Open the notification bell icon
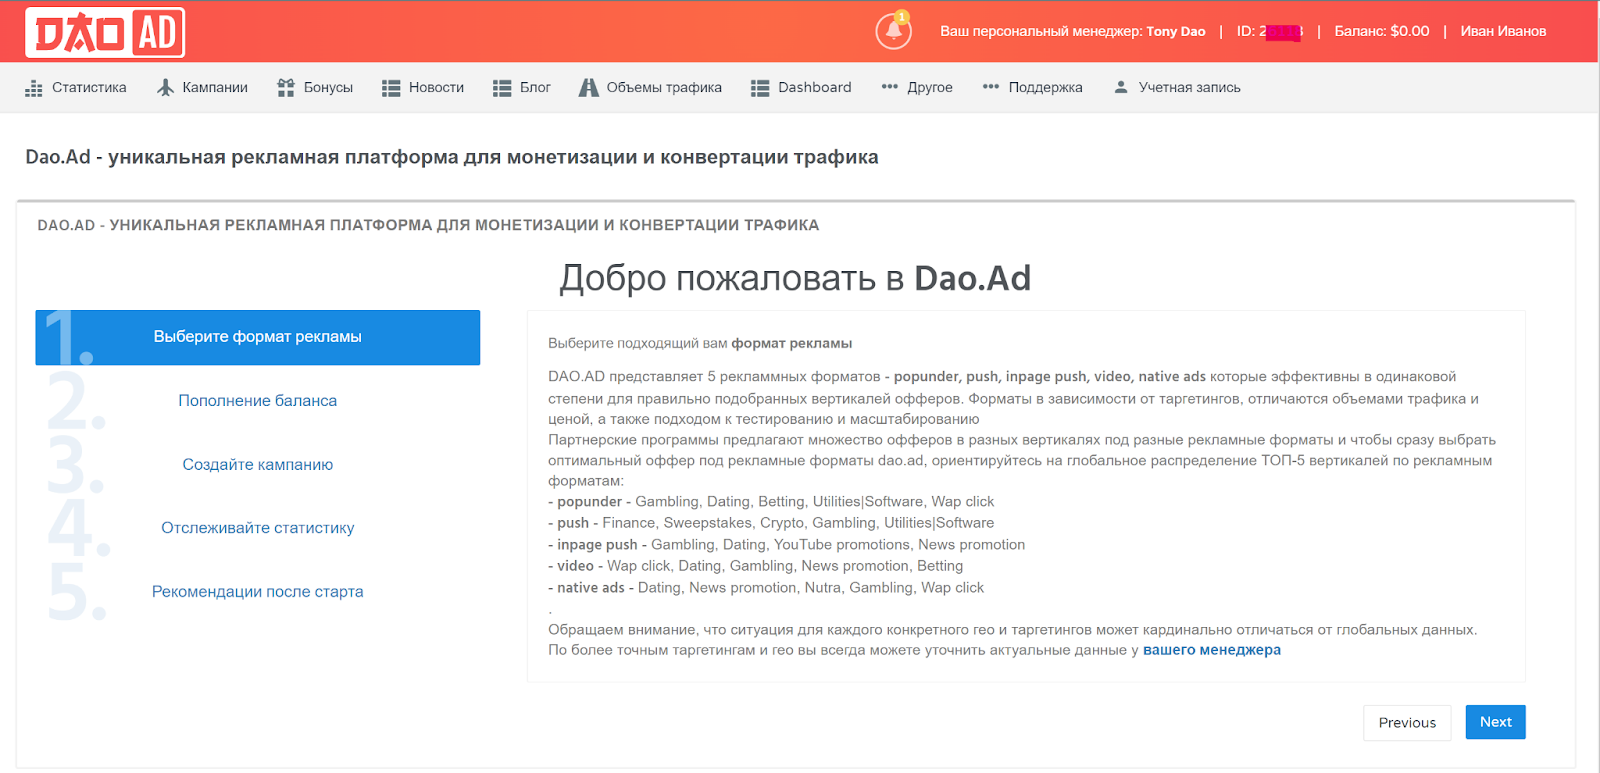1600x773 pixels. click(x=894, y=31)
